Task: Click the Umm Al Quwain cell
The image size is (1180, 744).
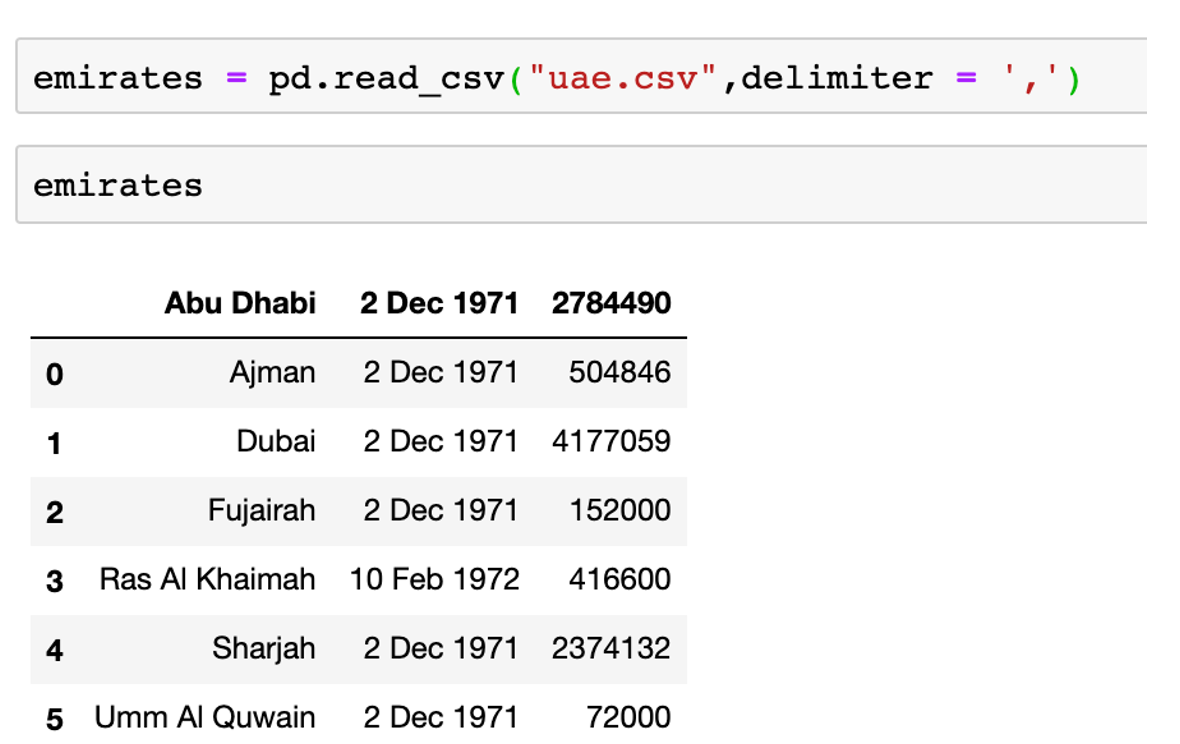Action: click(x=205, y=717)
